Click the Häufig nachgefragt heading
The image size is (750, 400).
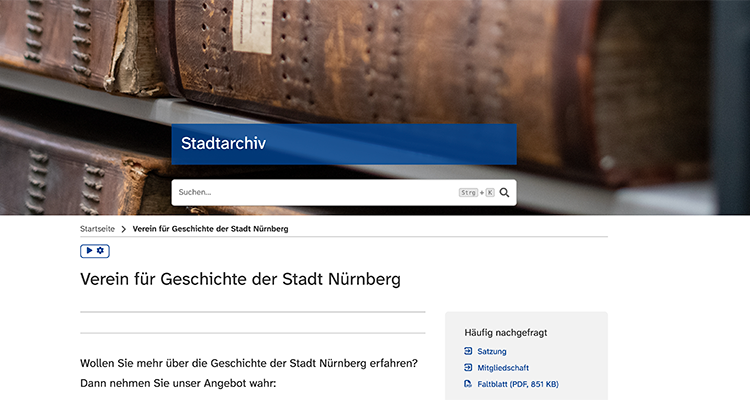(x=506, y=333)
